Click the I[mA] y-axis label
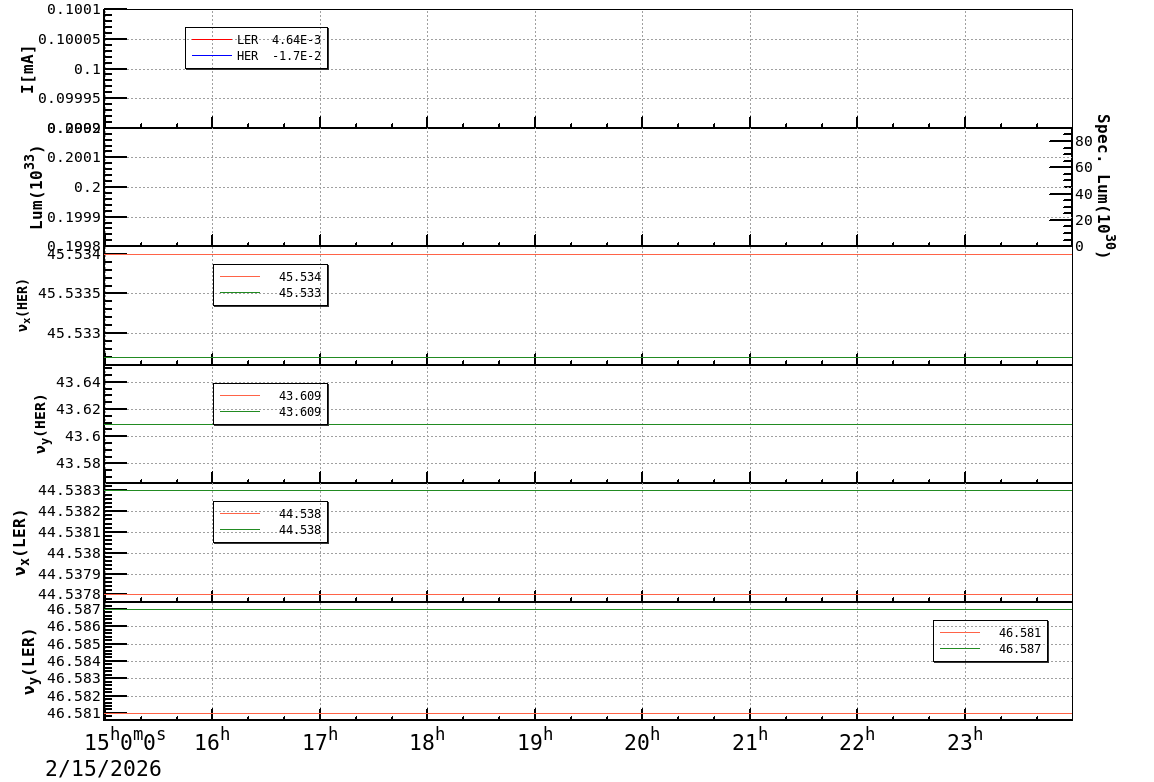Screen dimensions: 1154x782 (28, 69)
